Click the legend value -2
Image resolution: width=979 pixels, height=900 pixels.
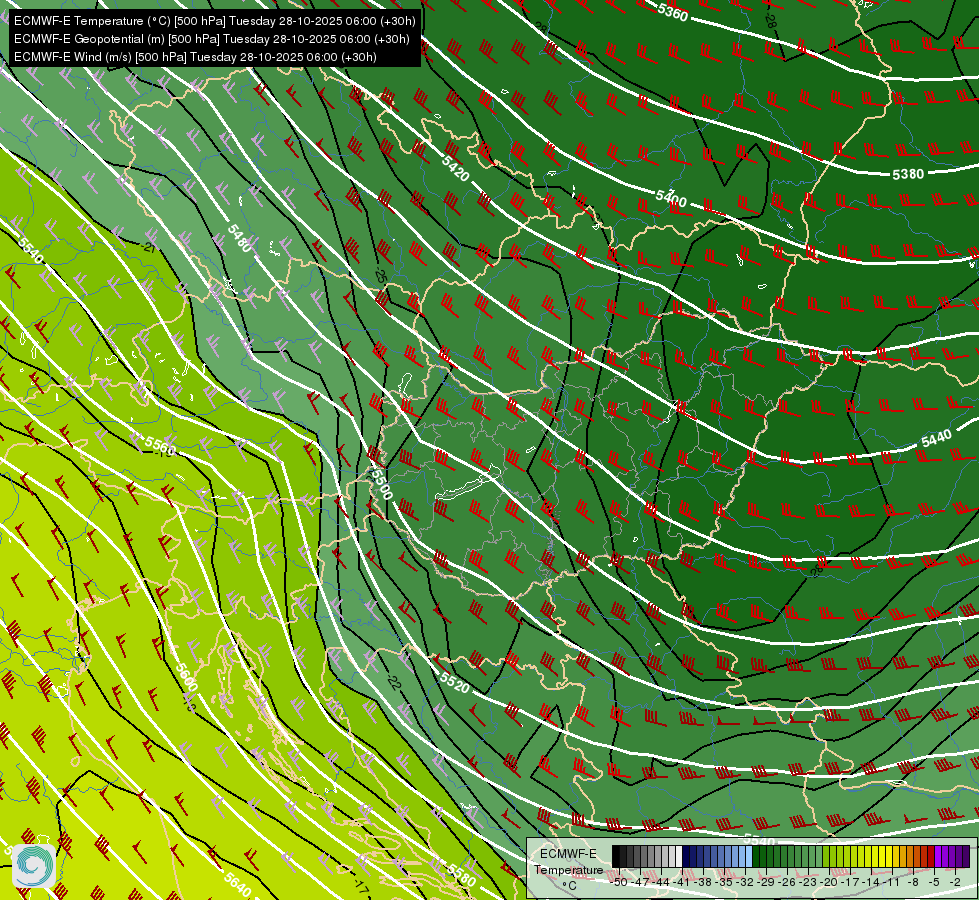coord(955,882)
